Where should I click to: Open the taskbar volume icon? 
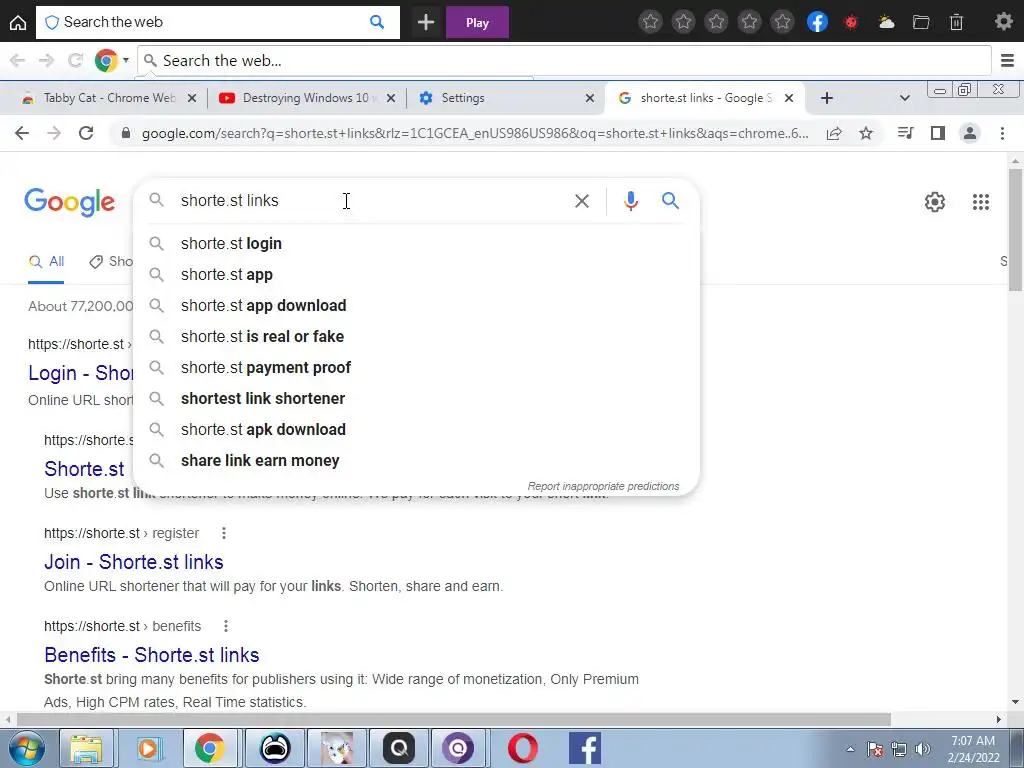[922, 749]
